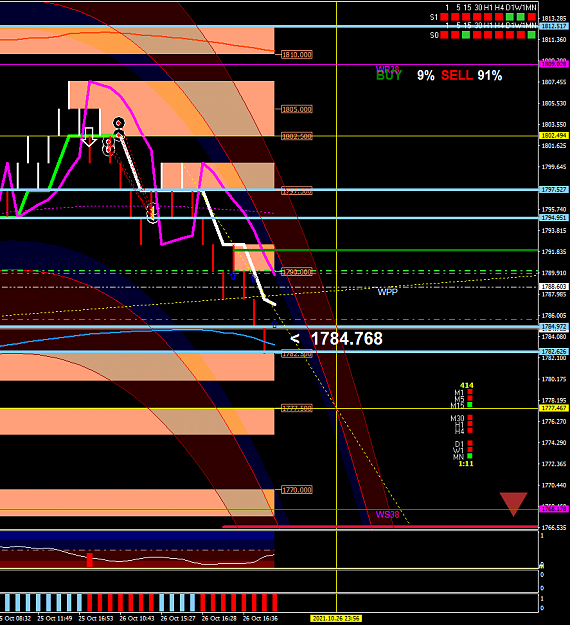Click the red W1 square in the trend panel
Image resolution: width=570 pixels, height=625 pixels.
470,450
